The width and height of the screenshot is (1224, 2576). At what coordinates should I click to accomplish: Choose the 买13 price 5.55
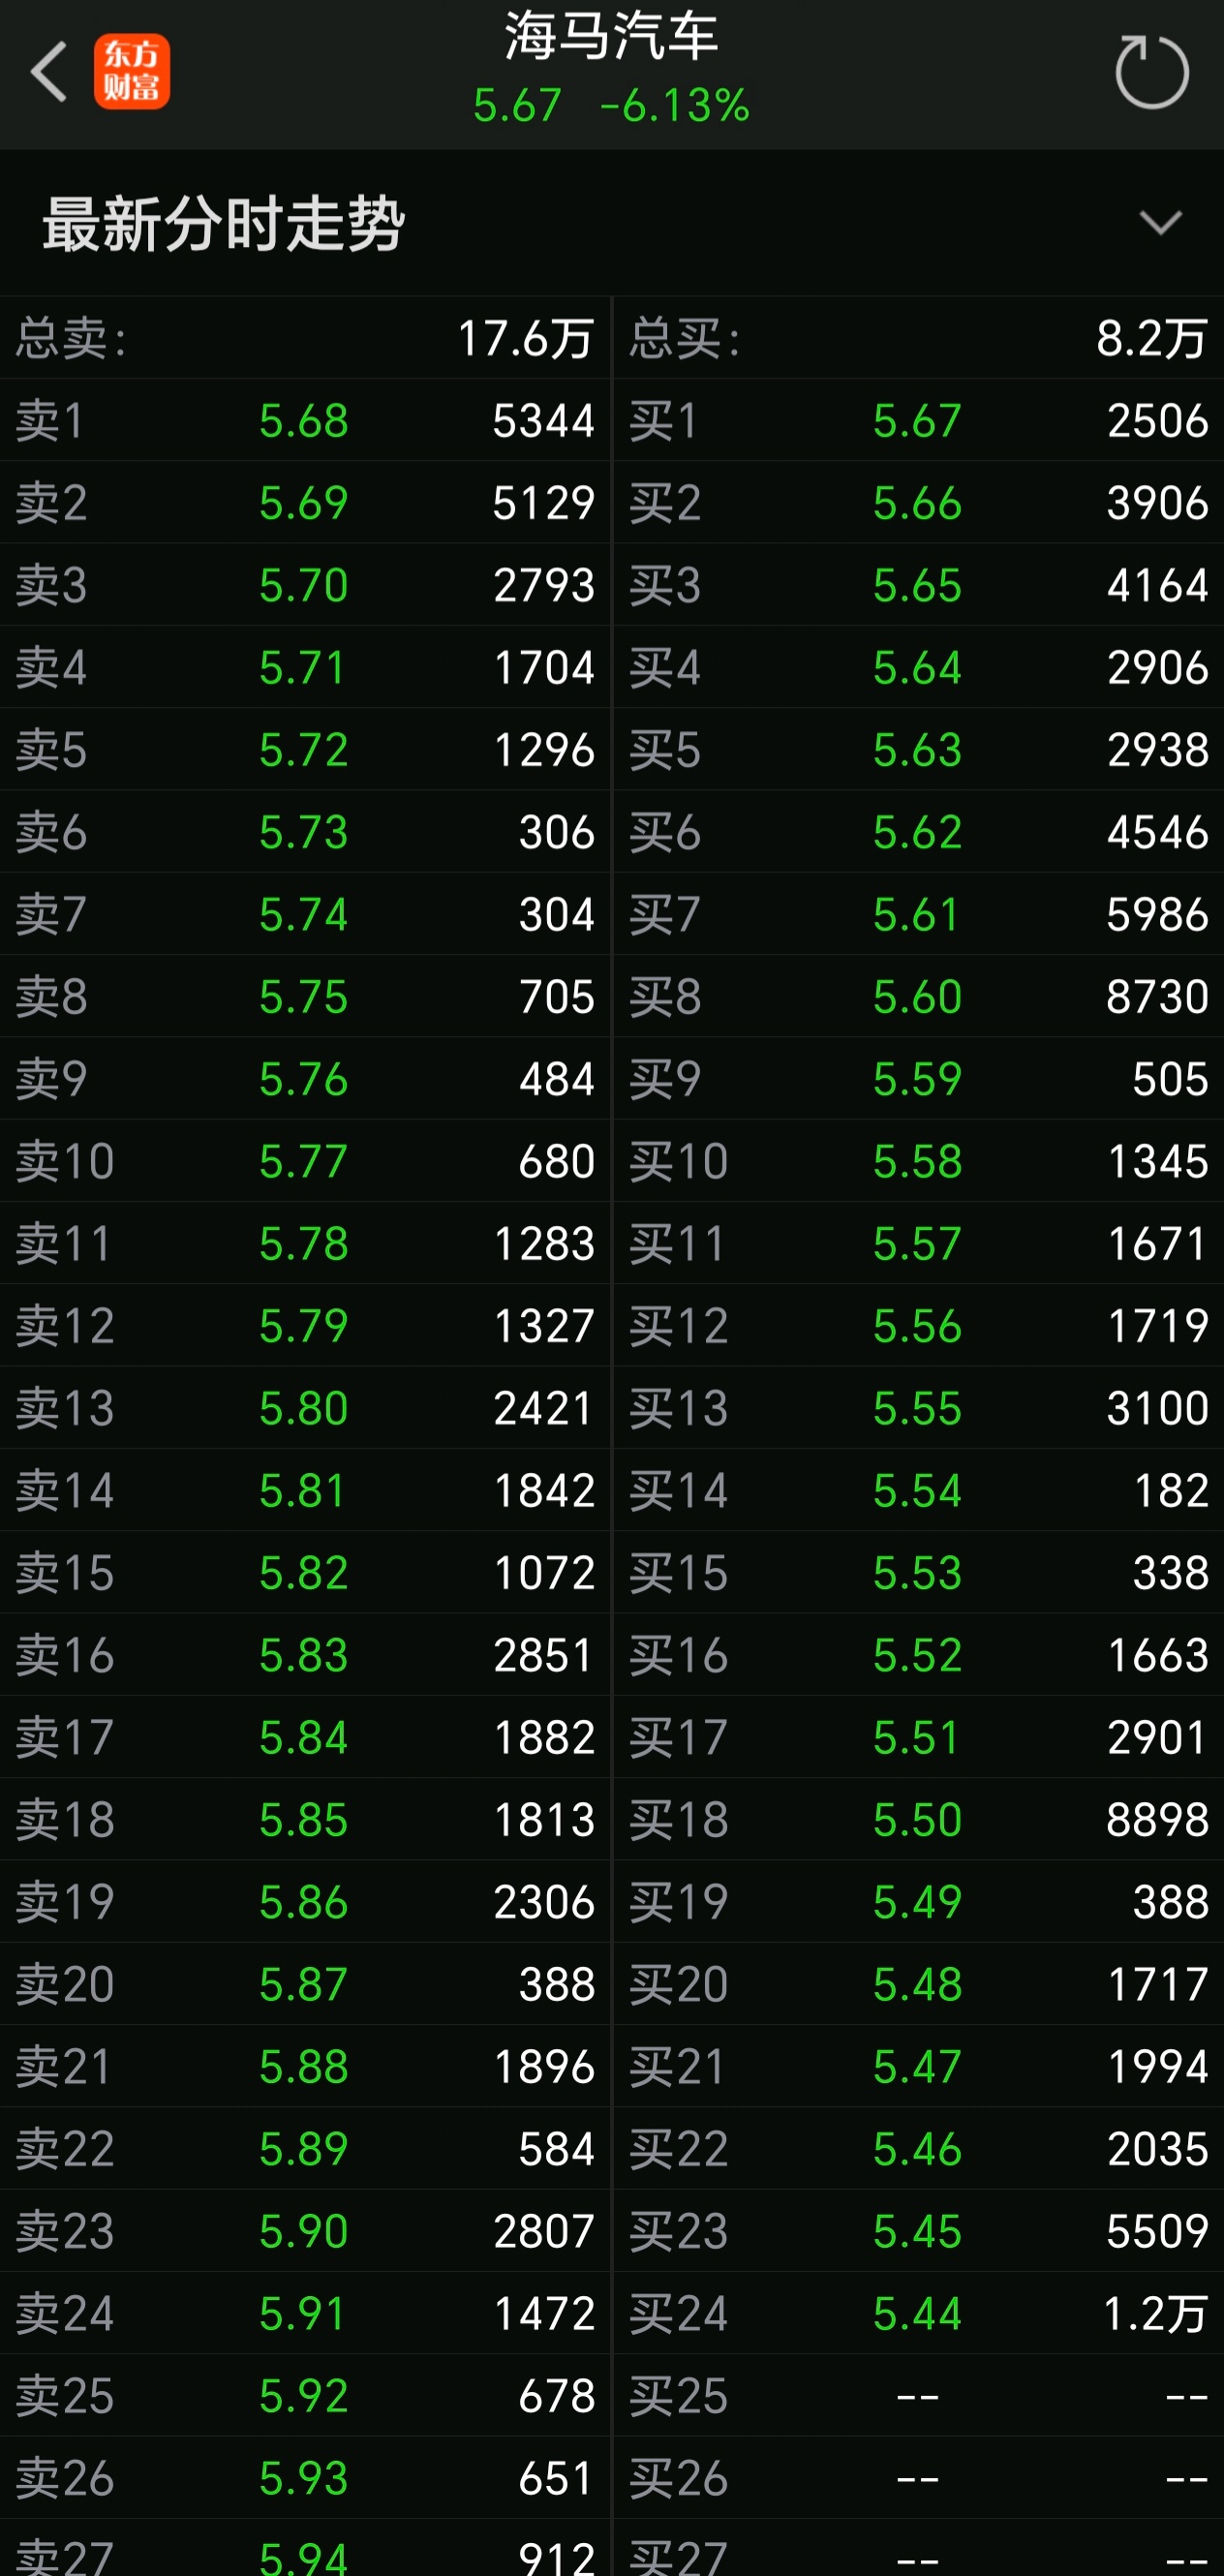[x=917, y=1408]
